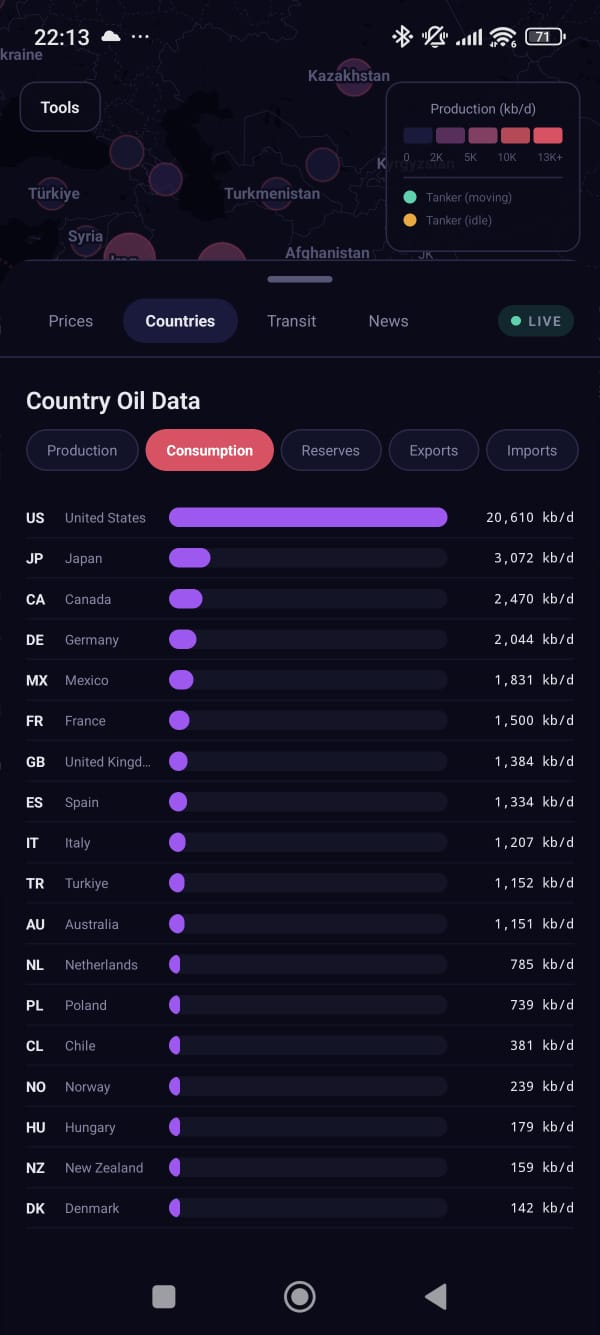Choose the Imports filter button
Image resolution: width=600 pixels, height=1335 pixels.
[531, 450]
